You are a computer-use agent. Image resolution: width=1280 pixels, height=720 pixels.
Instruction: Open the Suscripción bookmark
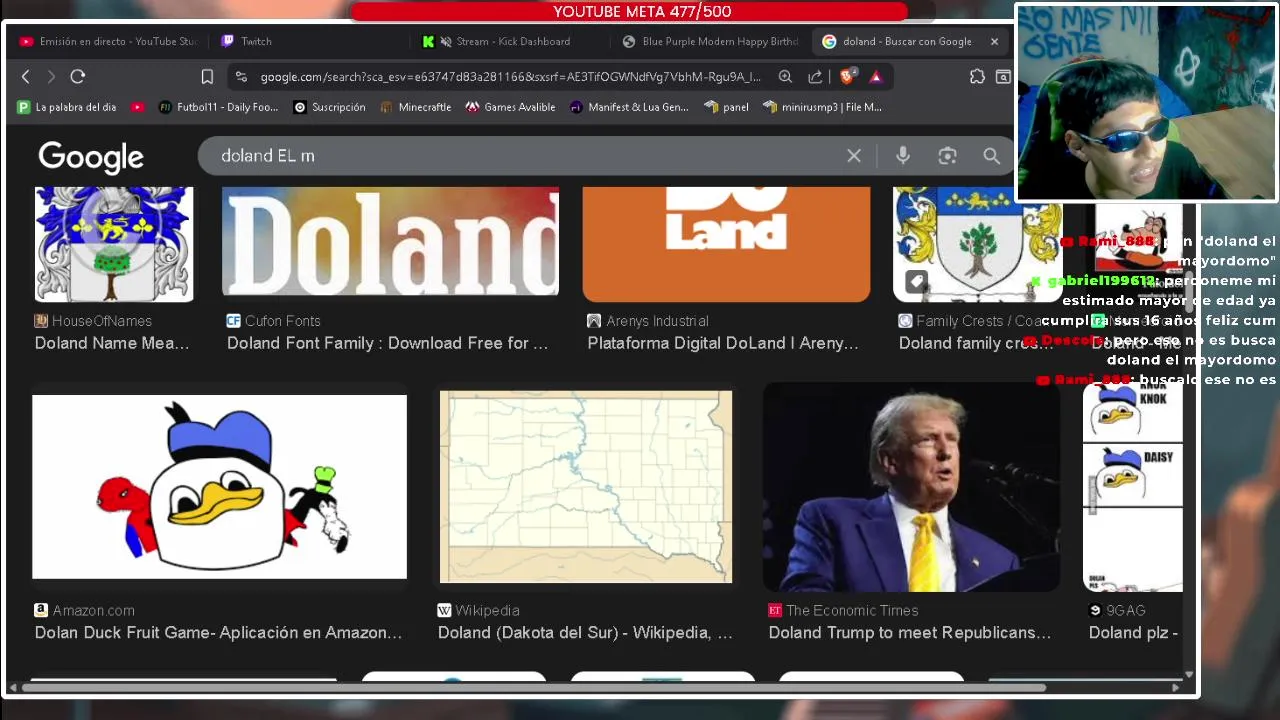(x=329, y=107)
